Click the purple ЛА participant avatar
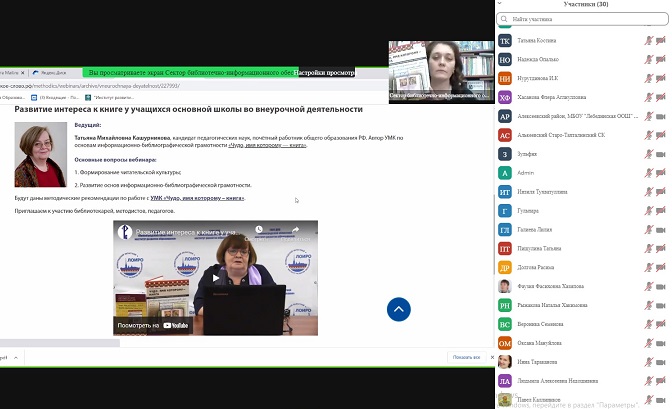Image resolution: width=672 pixels, height=409 pixels. 505,381
